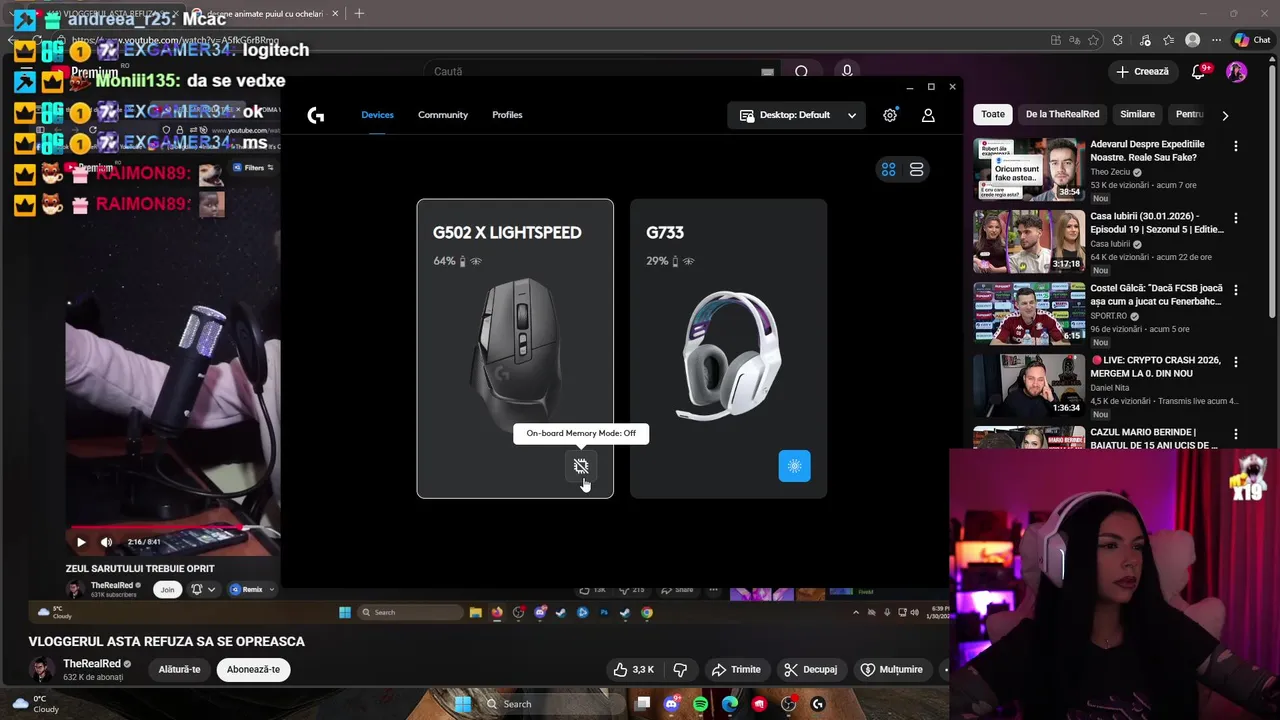Add page to favorites with star icon
This screenshot has width=1280, height=720.
pos(1094,40)
